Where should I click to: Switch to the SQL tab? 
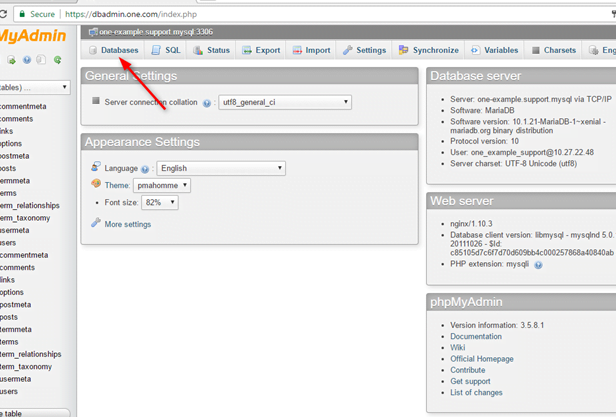[166, 50]
